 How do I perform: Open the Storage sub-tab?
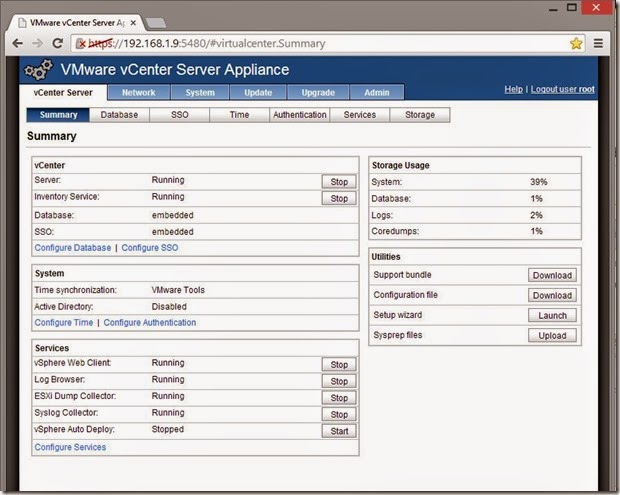click(420, 115)
